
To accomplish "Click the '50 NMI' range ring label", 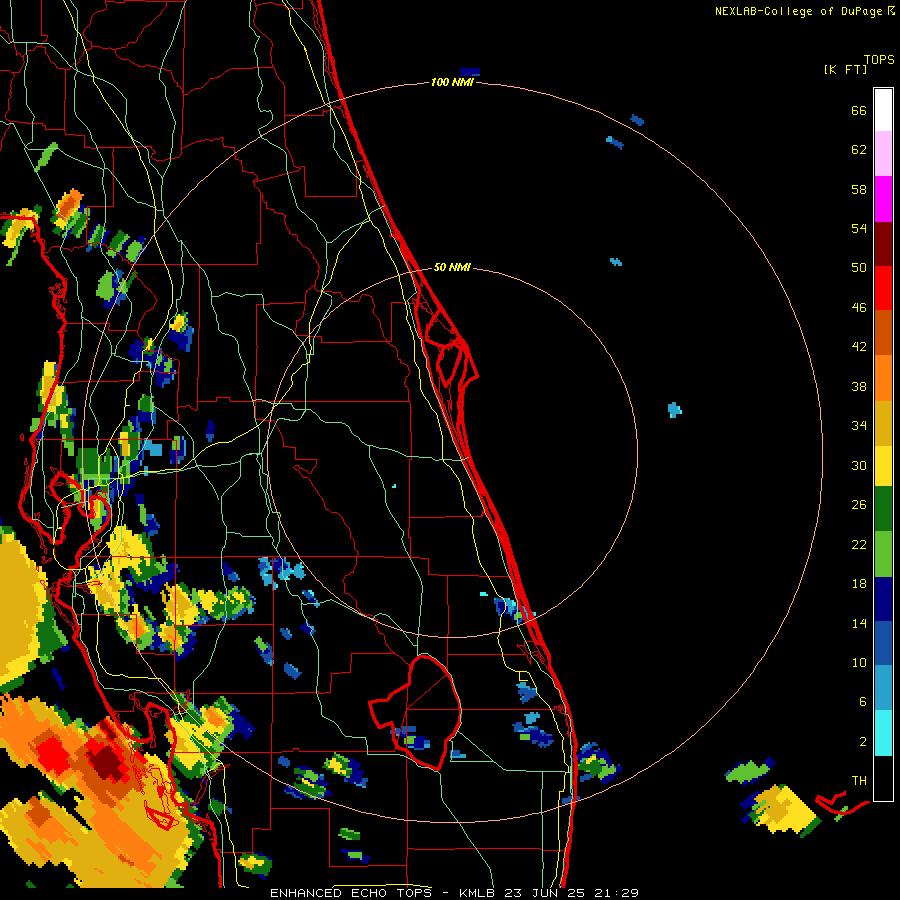I will click(x=452, y=267).
